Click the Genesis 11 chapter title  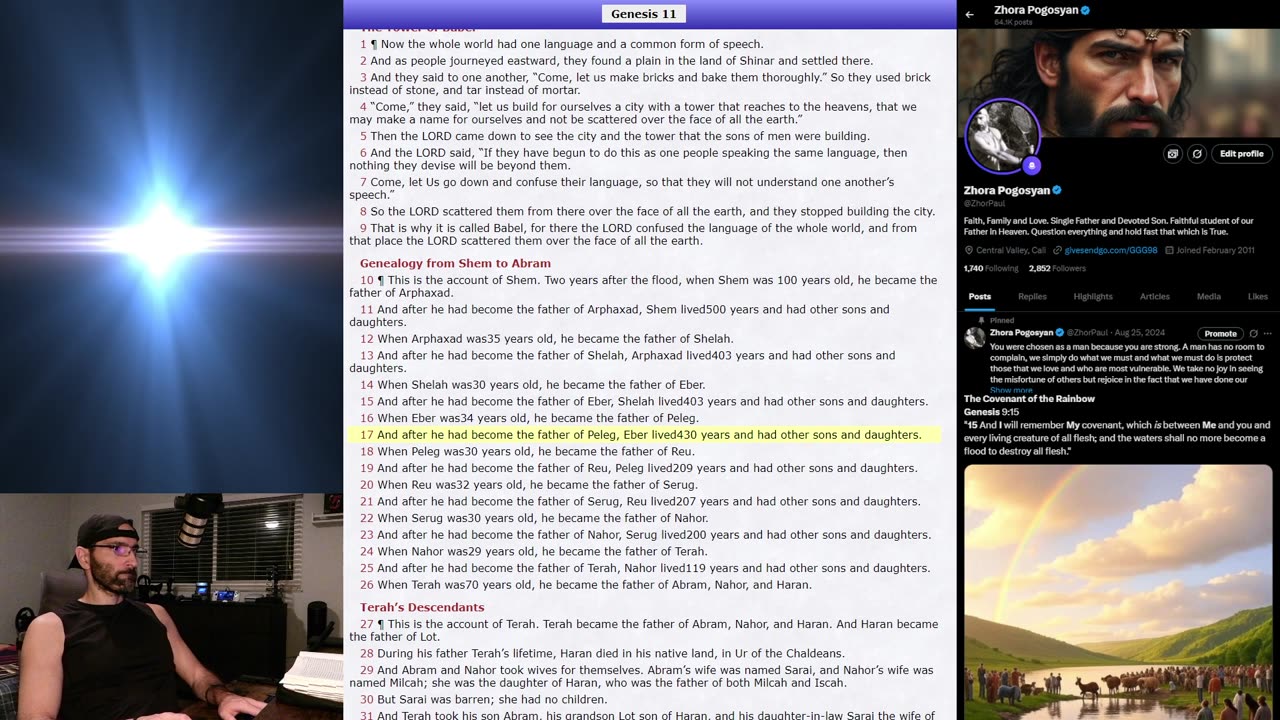[644, 14]
